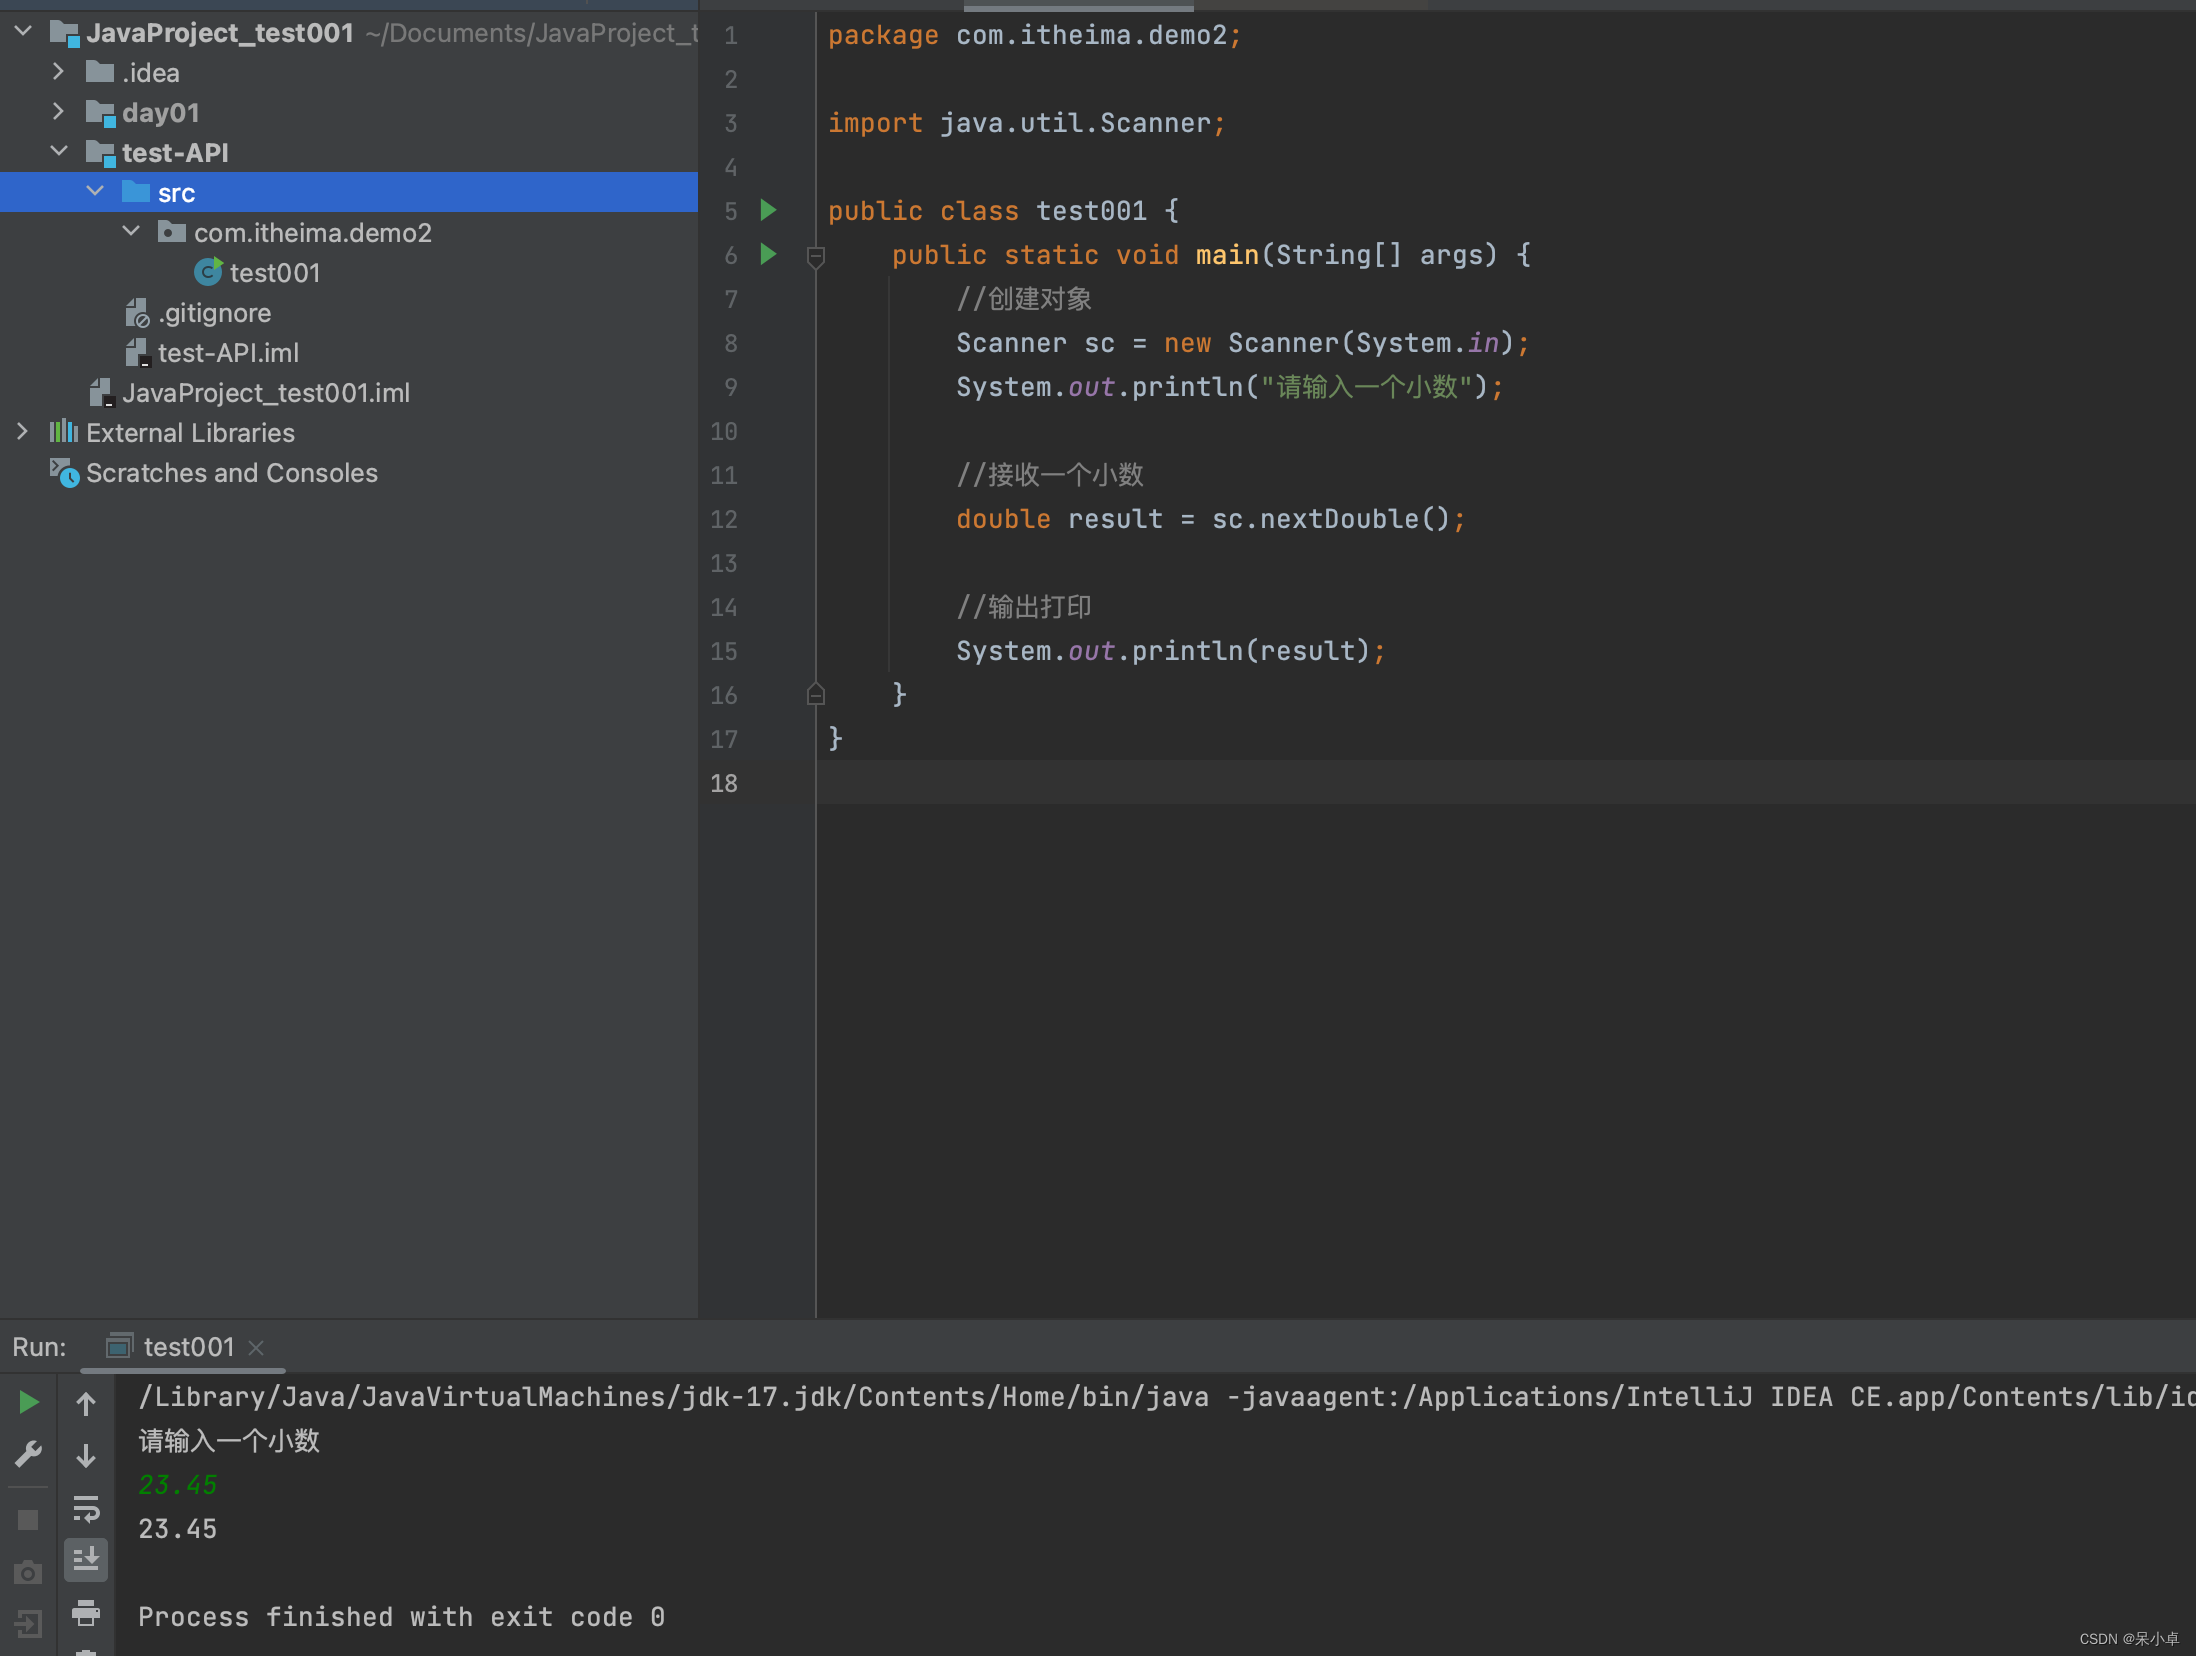2196x1656 pixels.
Task: Toggle scroll to end in console
Action: [86, 1559]
